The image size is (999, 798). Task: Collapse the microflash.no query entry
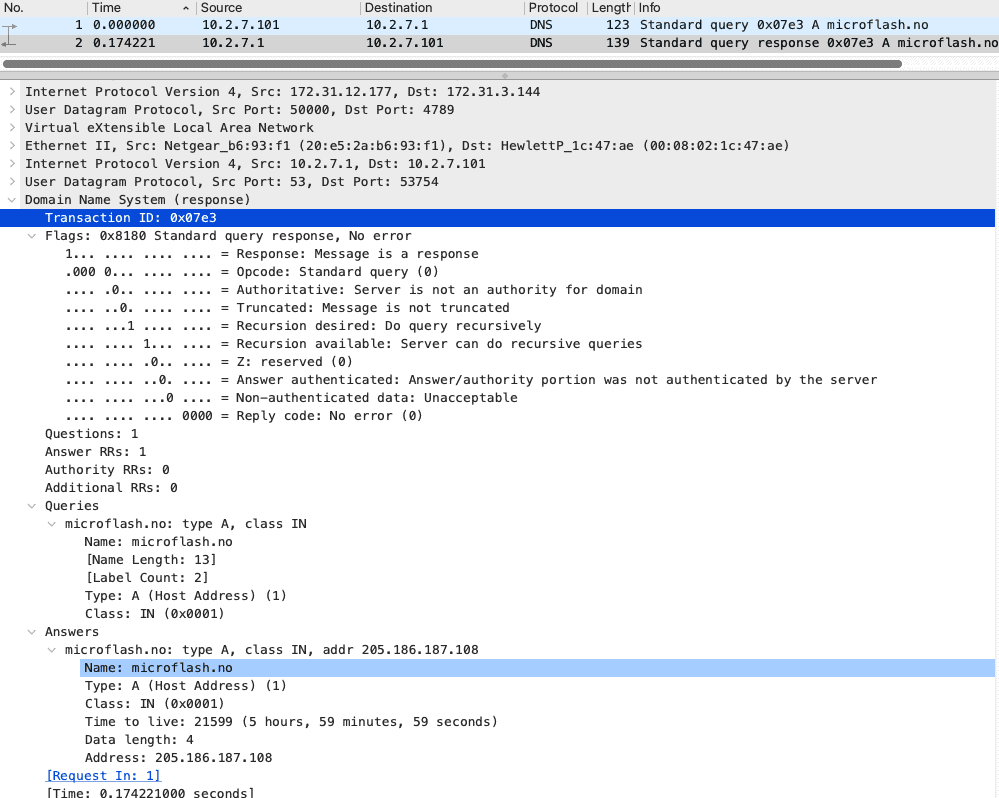[x=50, y=523]
